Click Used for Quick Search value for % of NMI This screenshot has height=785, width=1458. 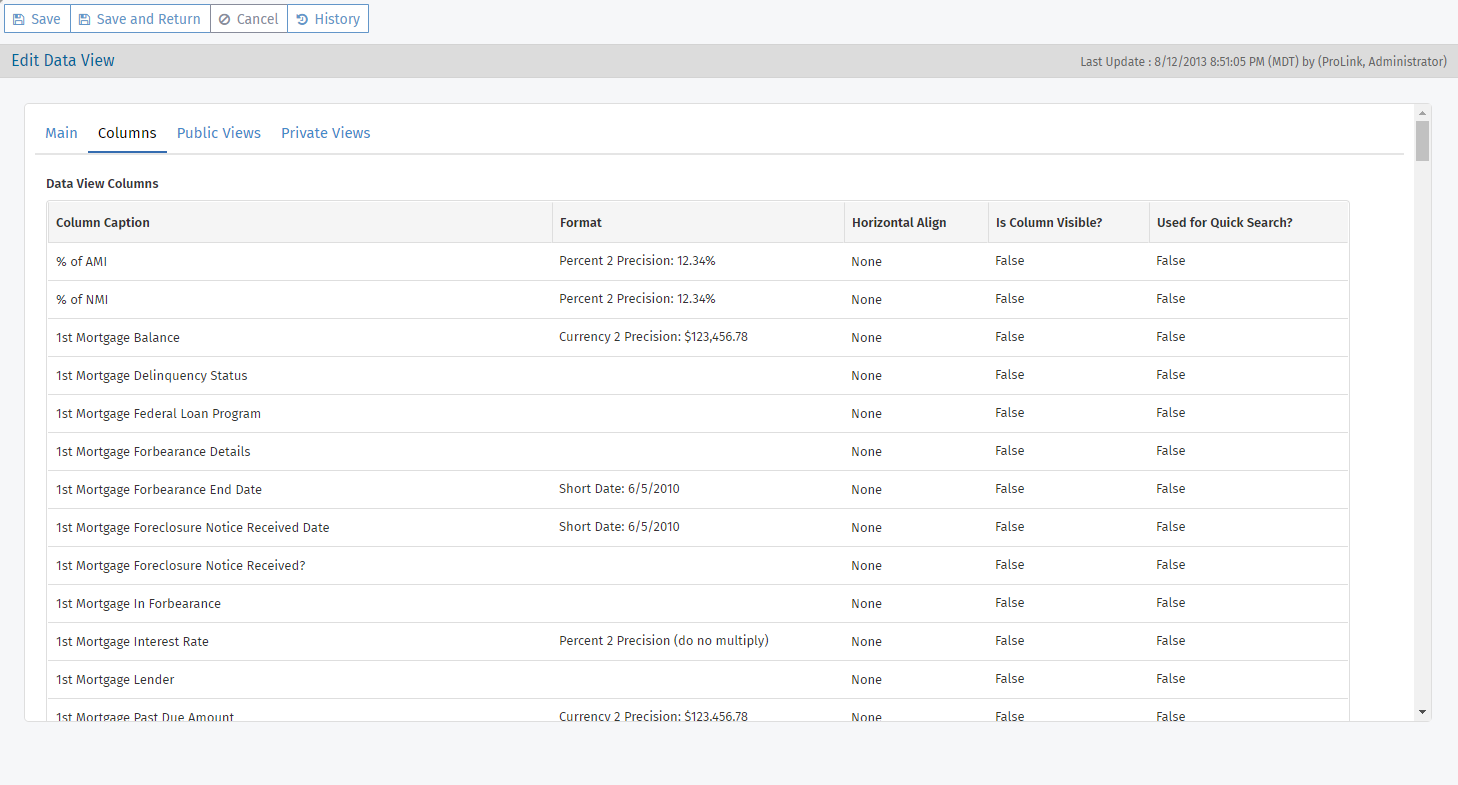[x=1170, y=299]
